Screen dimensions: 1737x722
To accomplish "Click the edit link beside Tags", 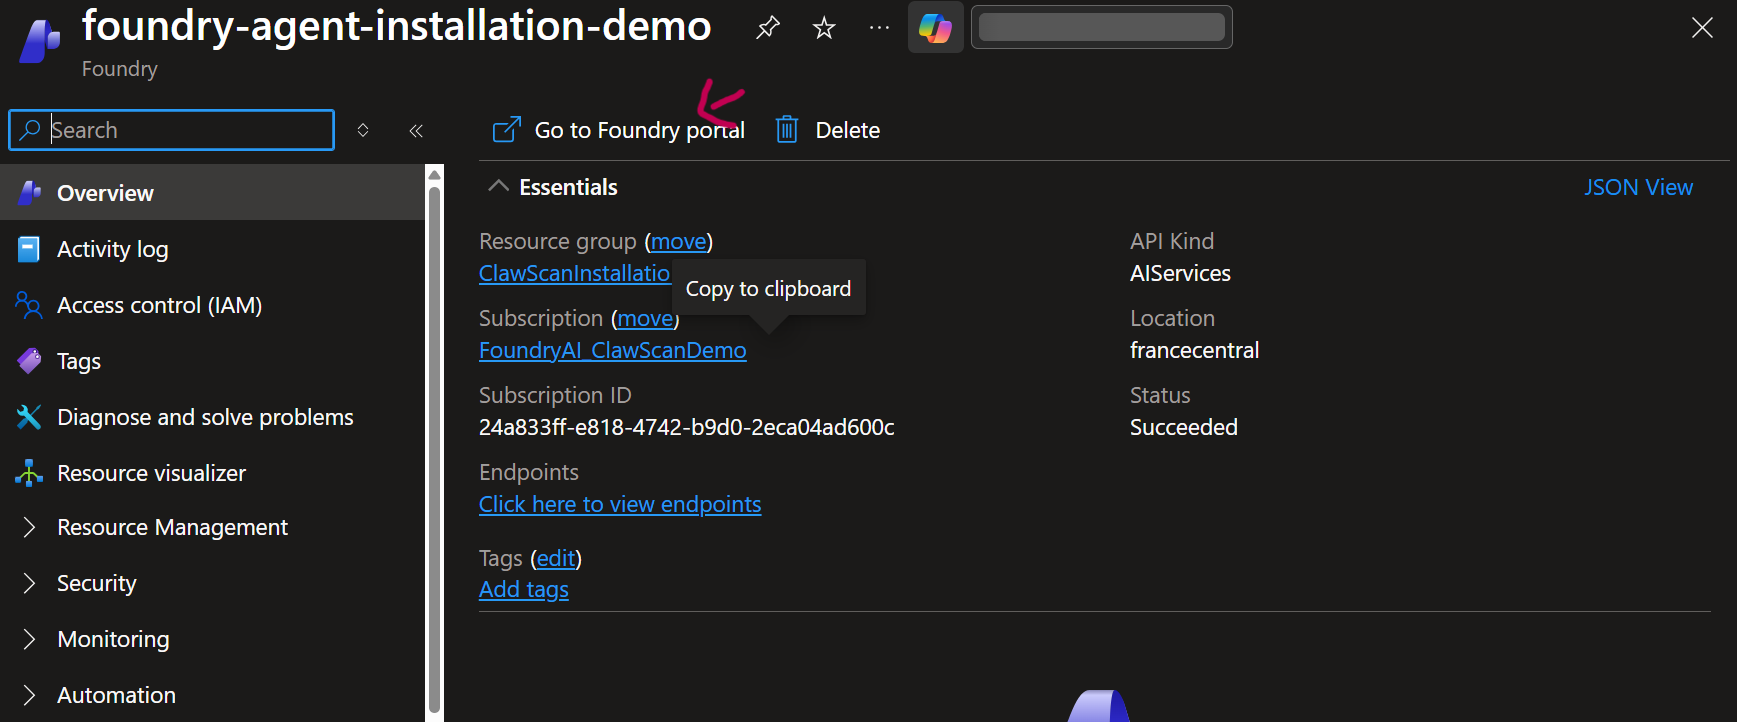I will [556, 558].
